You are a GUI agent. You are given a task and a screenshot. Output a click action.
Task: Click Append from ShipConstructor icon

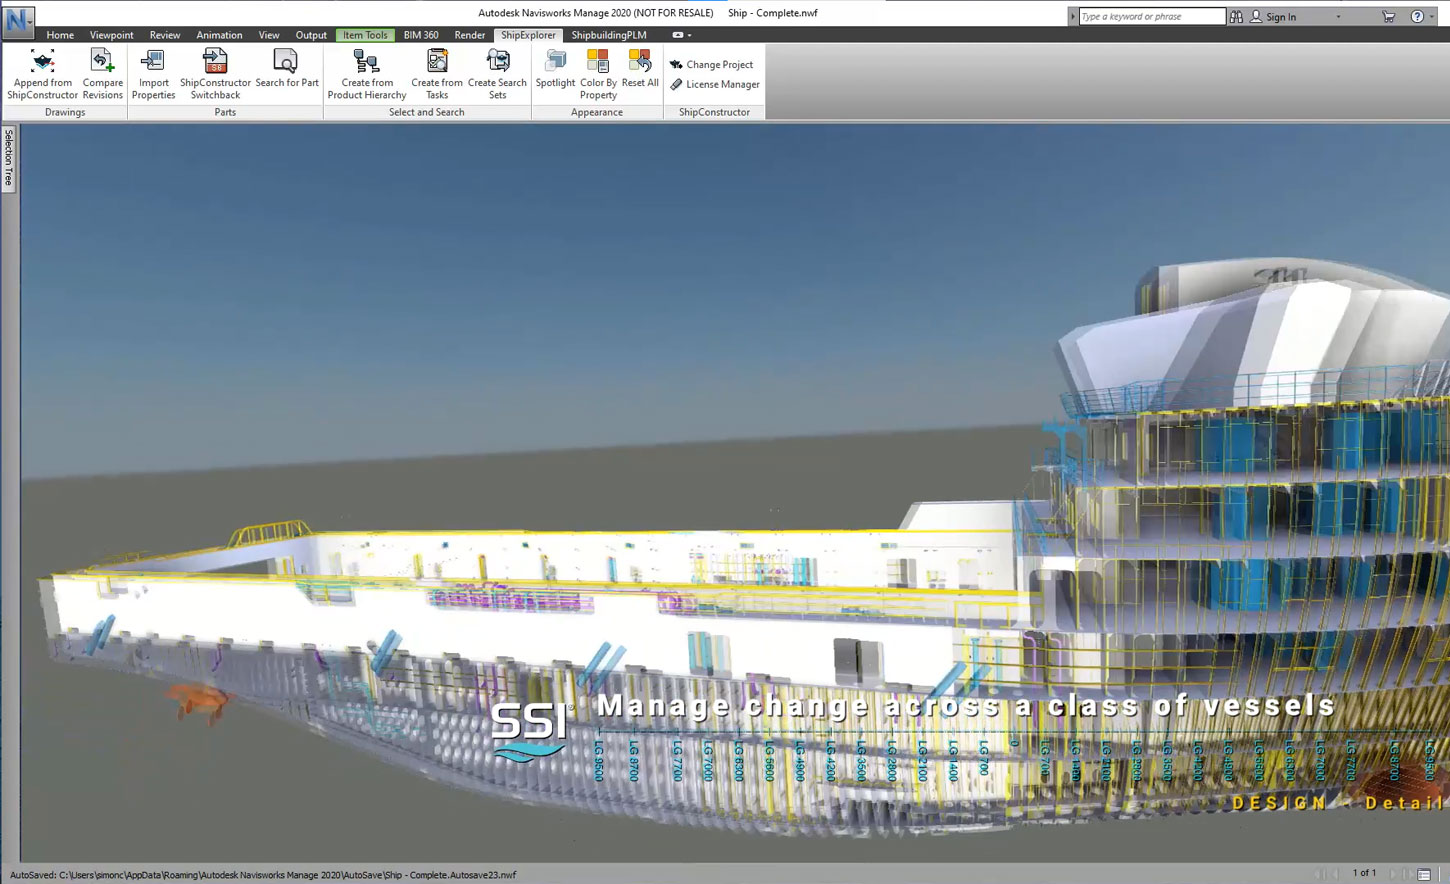click(42, 63)
